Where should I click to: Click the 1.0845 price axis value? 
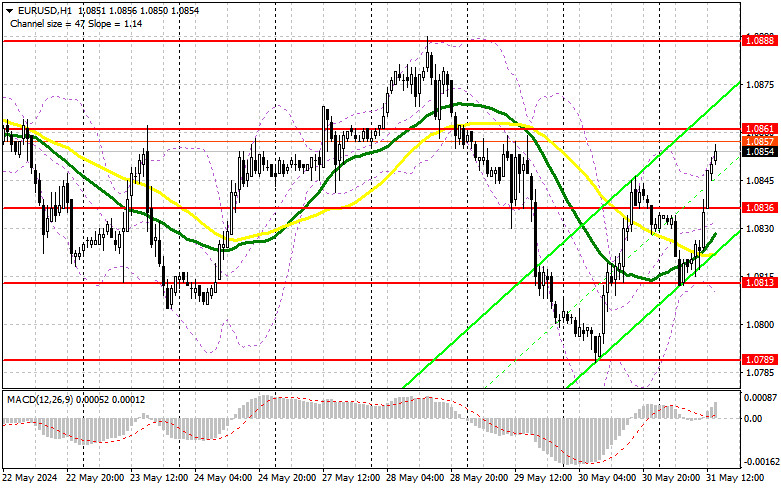[x=760, y=181]
